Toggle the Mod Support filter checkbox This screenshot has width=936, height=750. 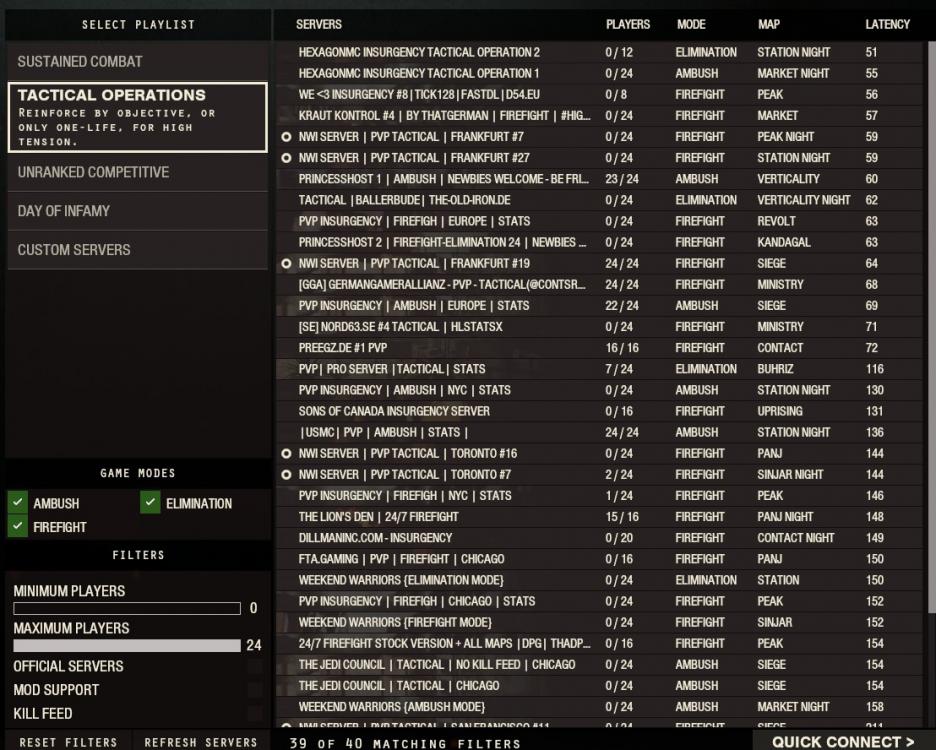255,690
